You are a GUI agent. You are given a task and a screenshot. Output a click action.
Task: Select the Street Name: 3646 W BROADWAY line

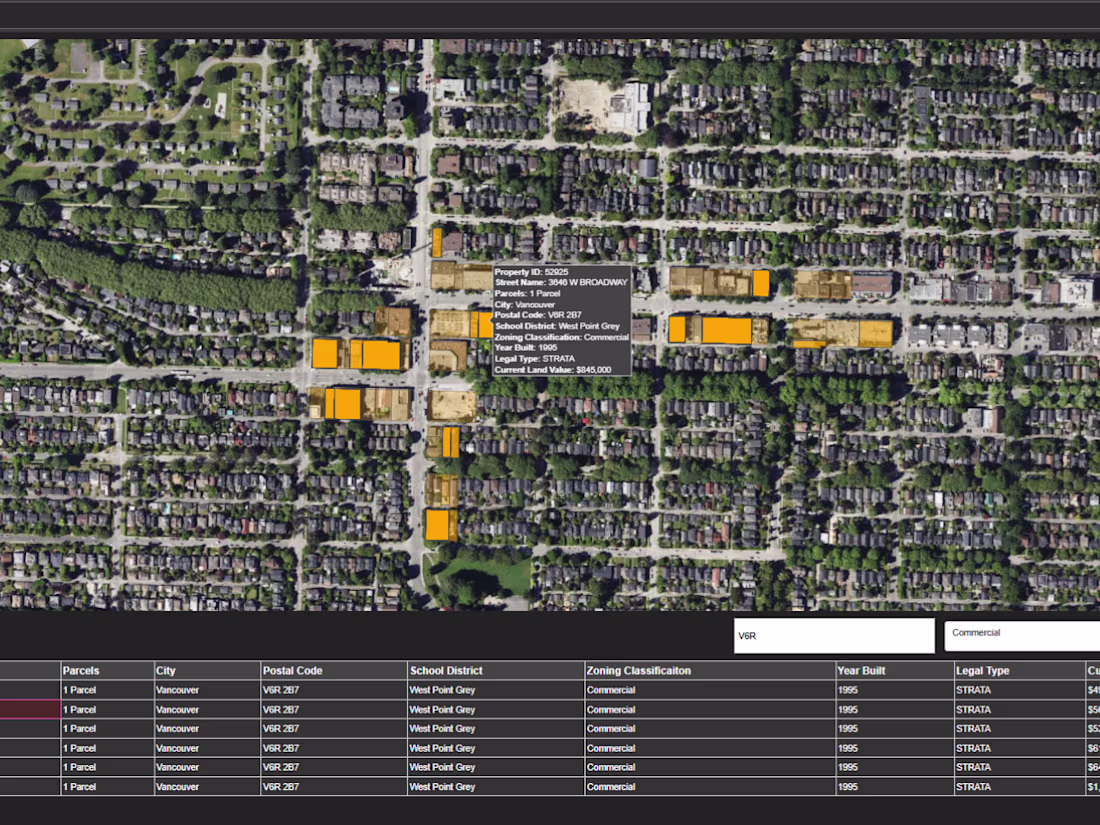pos(561,283)
